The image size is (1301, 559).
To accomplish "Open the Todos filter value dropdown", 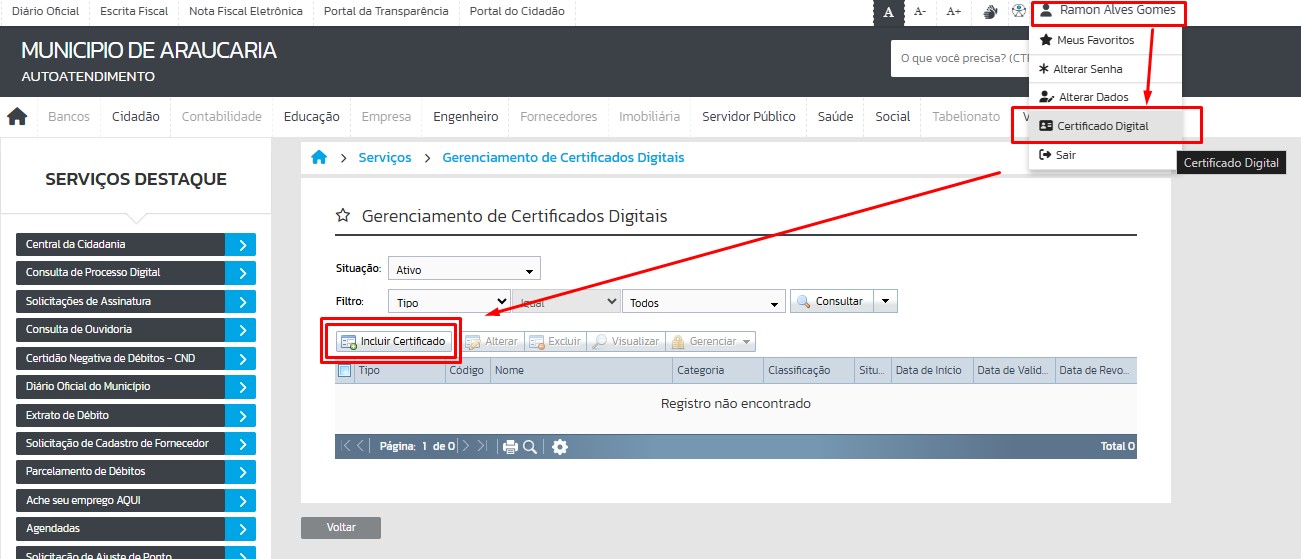I will tap(704, 302).
